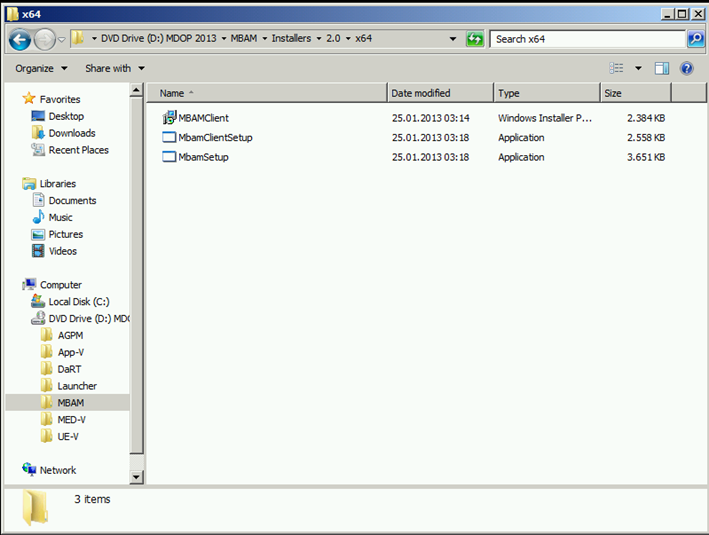The width and height of the screenshot is (709, 535).
Task: Open Libraries in navigation pane
Action: point(57,184)
